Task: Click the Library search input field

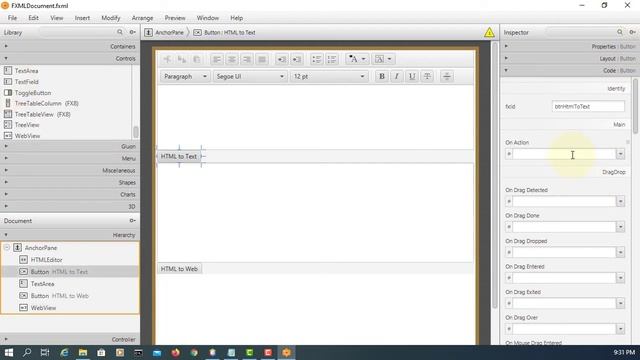Action: pyautogui.click(x=78, y=32)
